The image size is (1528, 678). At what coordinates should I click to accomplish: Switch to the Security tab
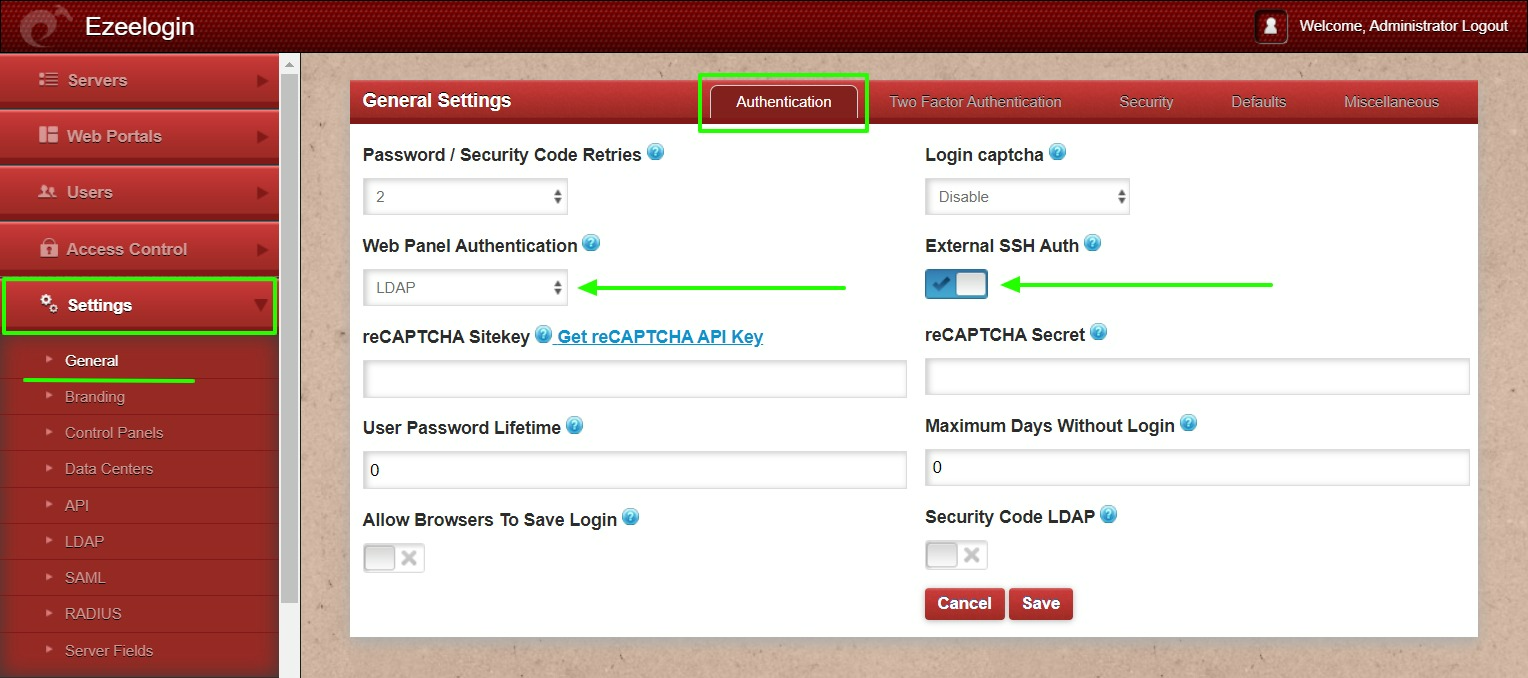coord(1146,102)
